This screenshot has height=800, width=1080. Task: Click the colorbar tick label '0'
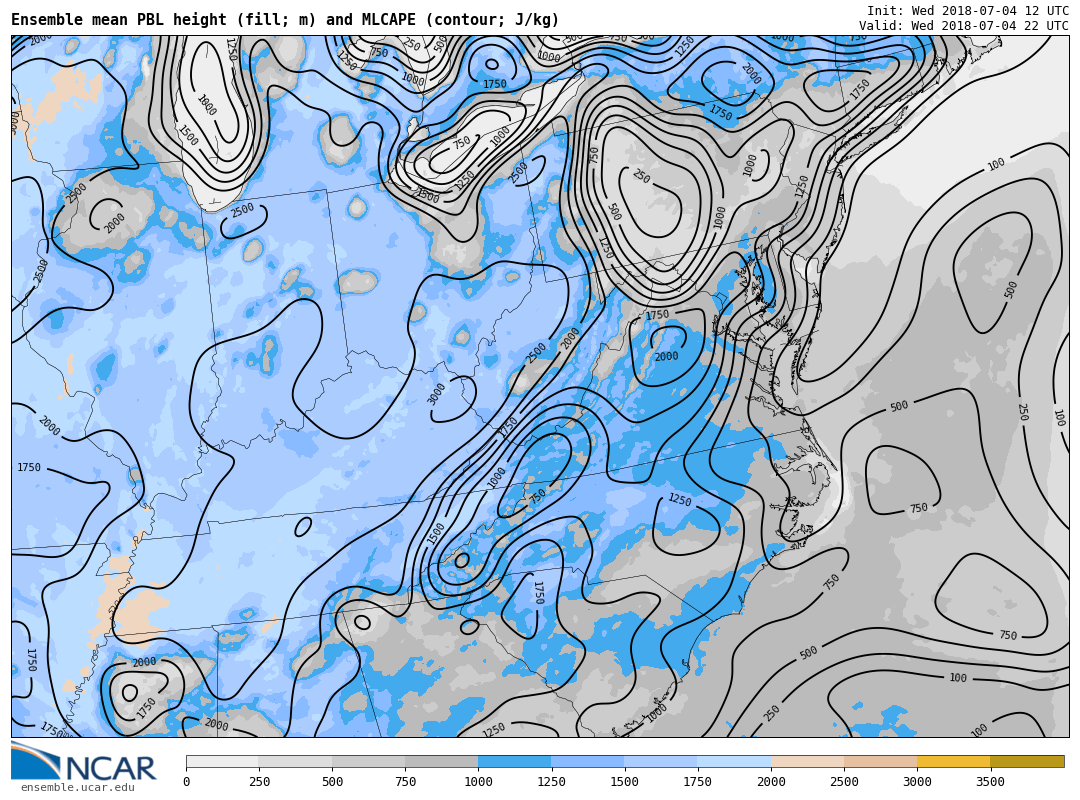point(187,781)
